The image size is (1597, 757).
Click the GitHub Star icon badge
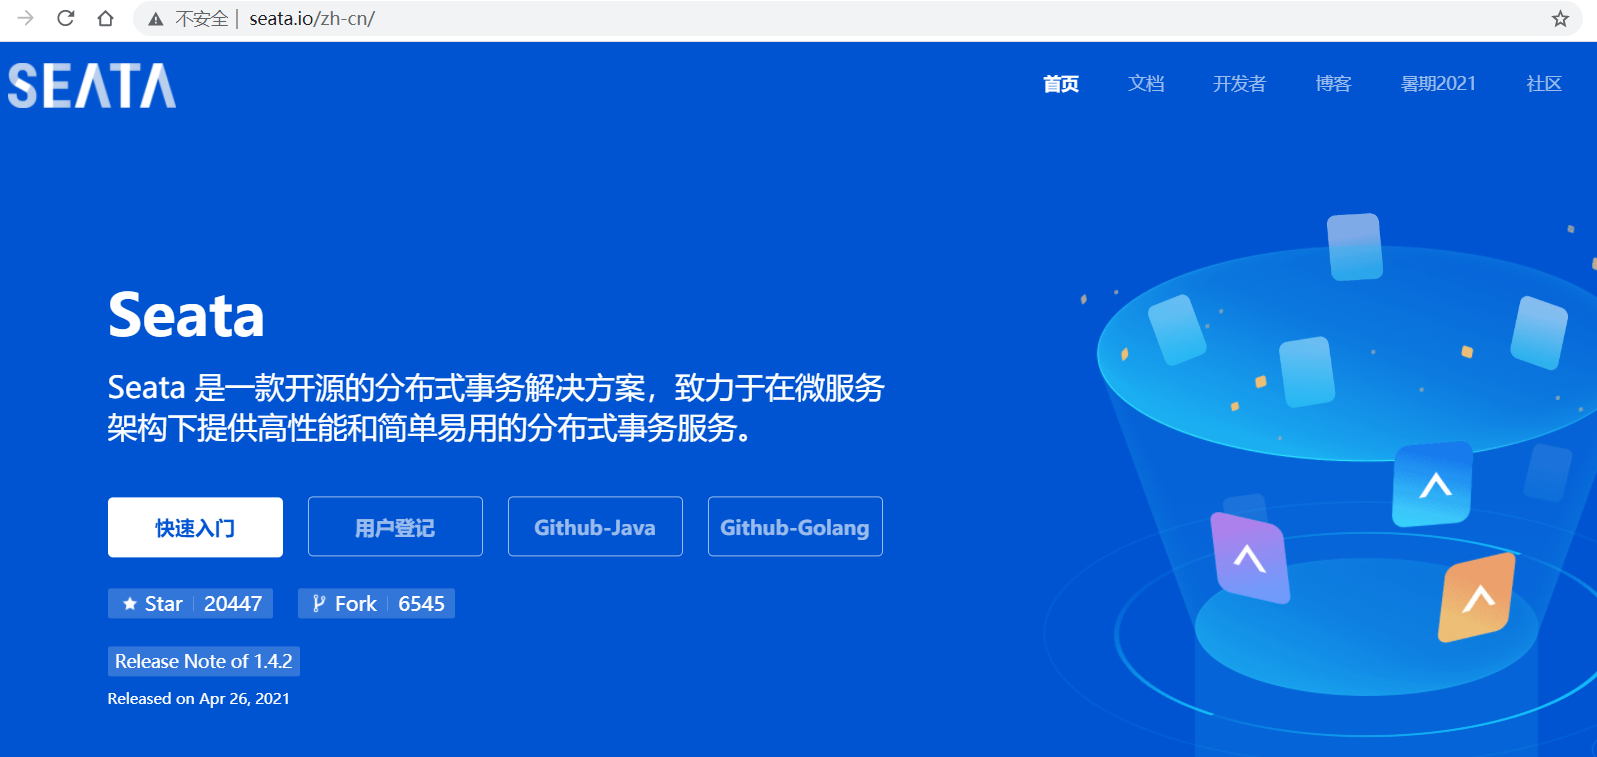(130, 604)
